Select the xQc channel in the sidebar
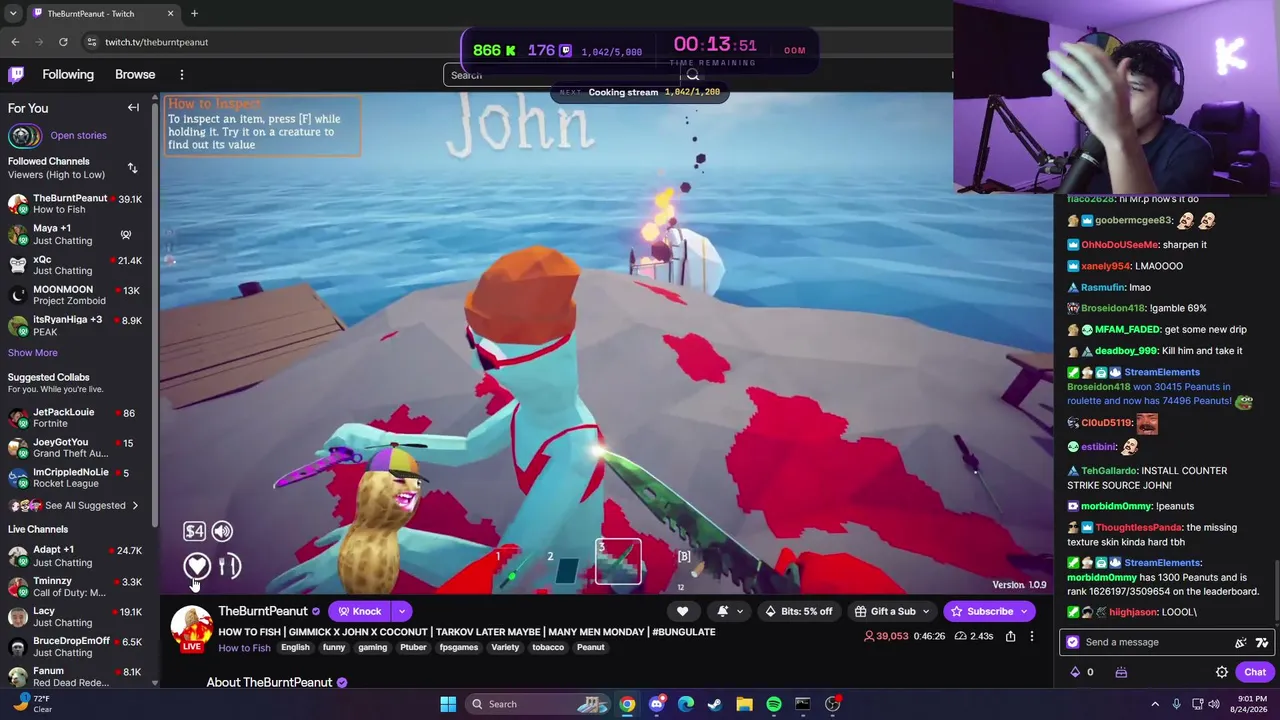 (x=78, y=265)
